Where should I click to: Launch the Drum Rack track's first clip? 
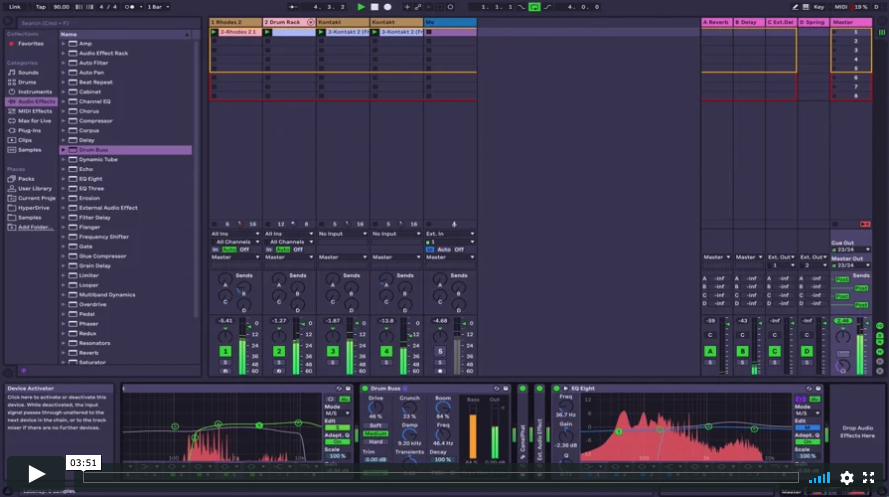pos(267,32)
